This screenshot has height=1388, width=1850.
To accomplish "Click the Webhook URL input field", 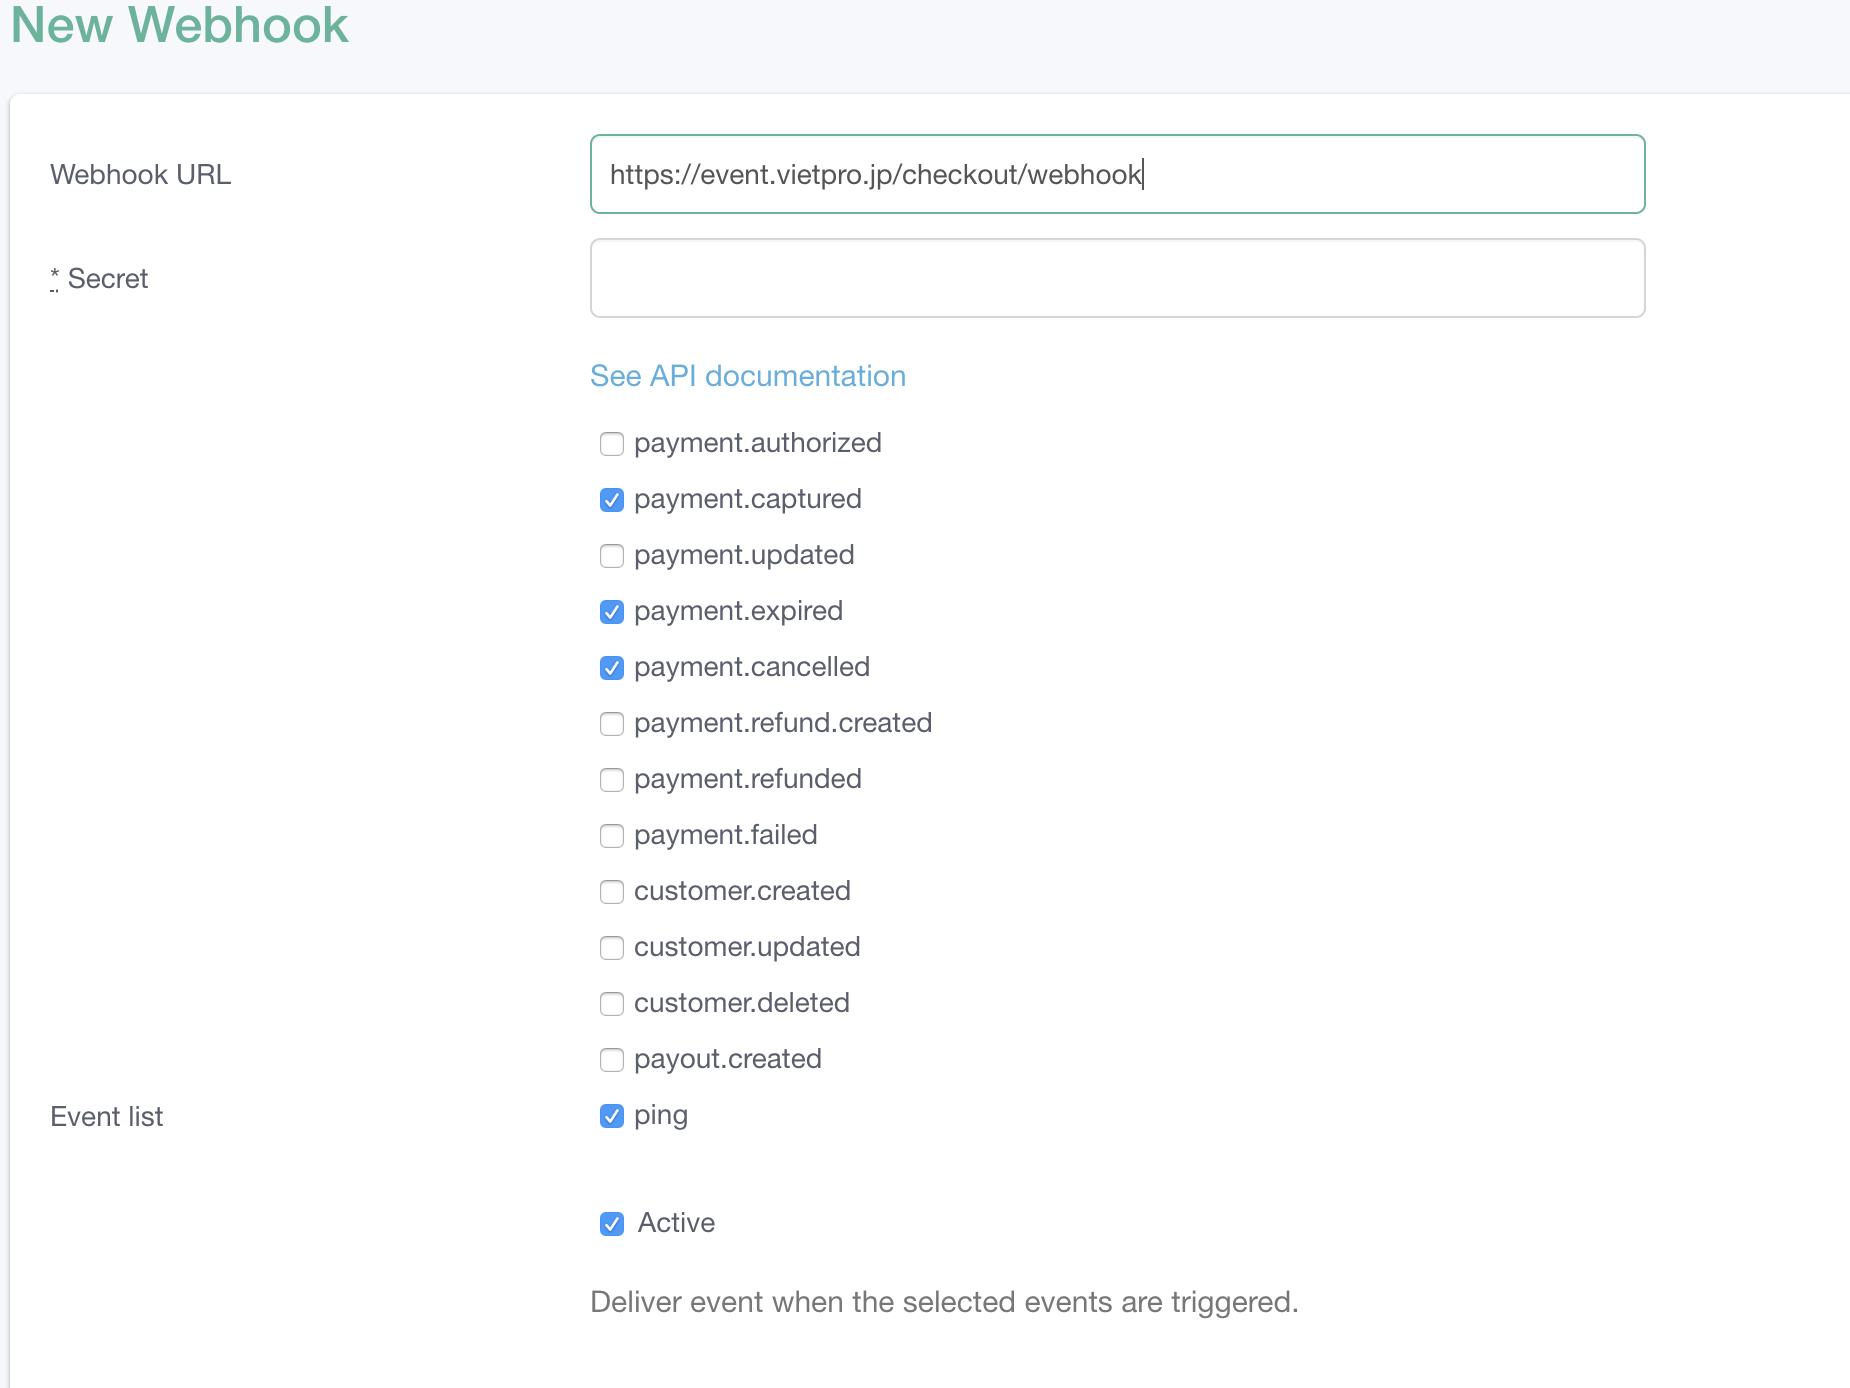I will [1116, 174].
